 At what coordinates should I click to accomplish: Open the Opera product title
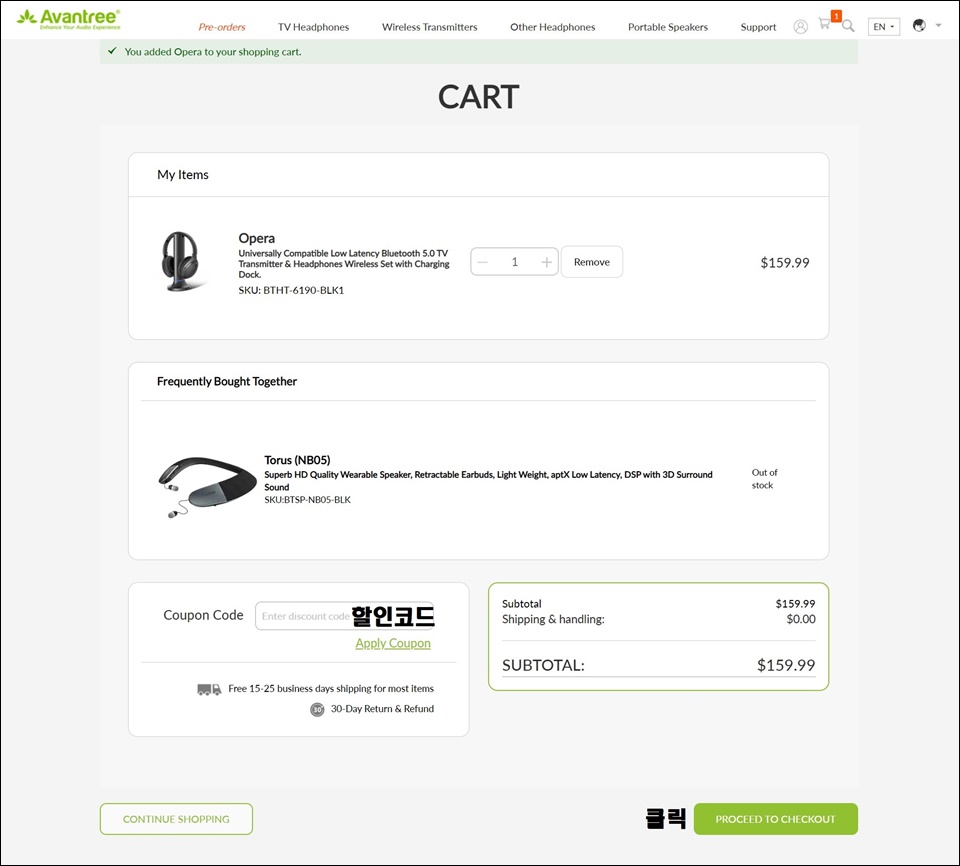(257, 238)
